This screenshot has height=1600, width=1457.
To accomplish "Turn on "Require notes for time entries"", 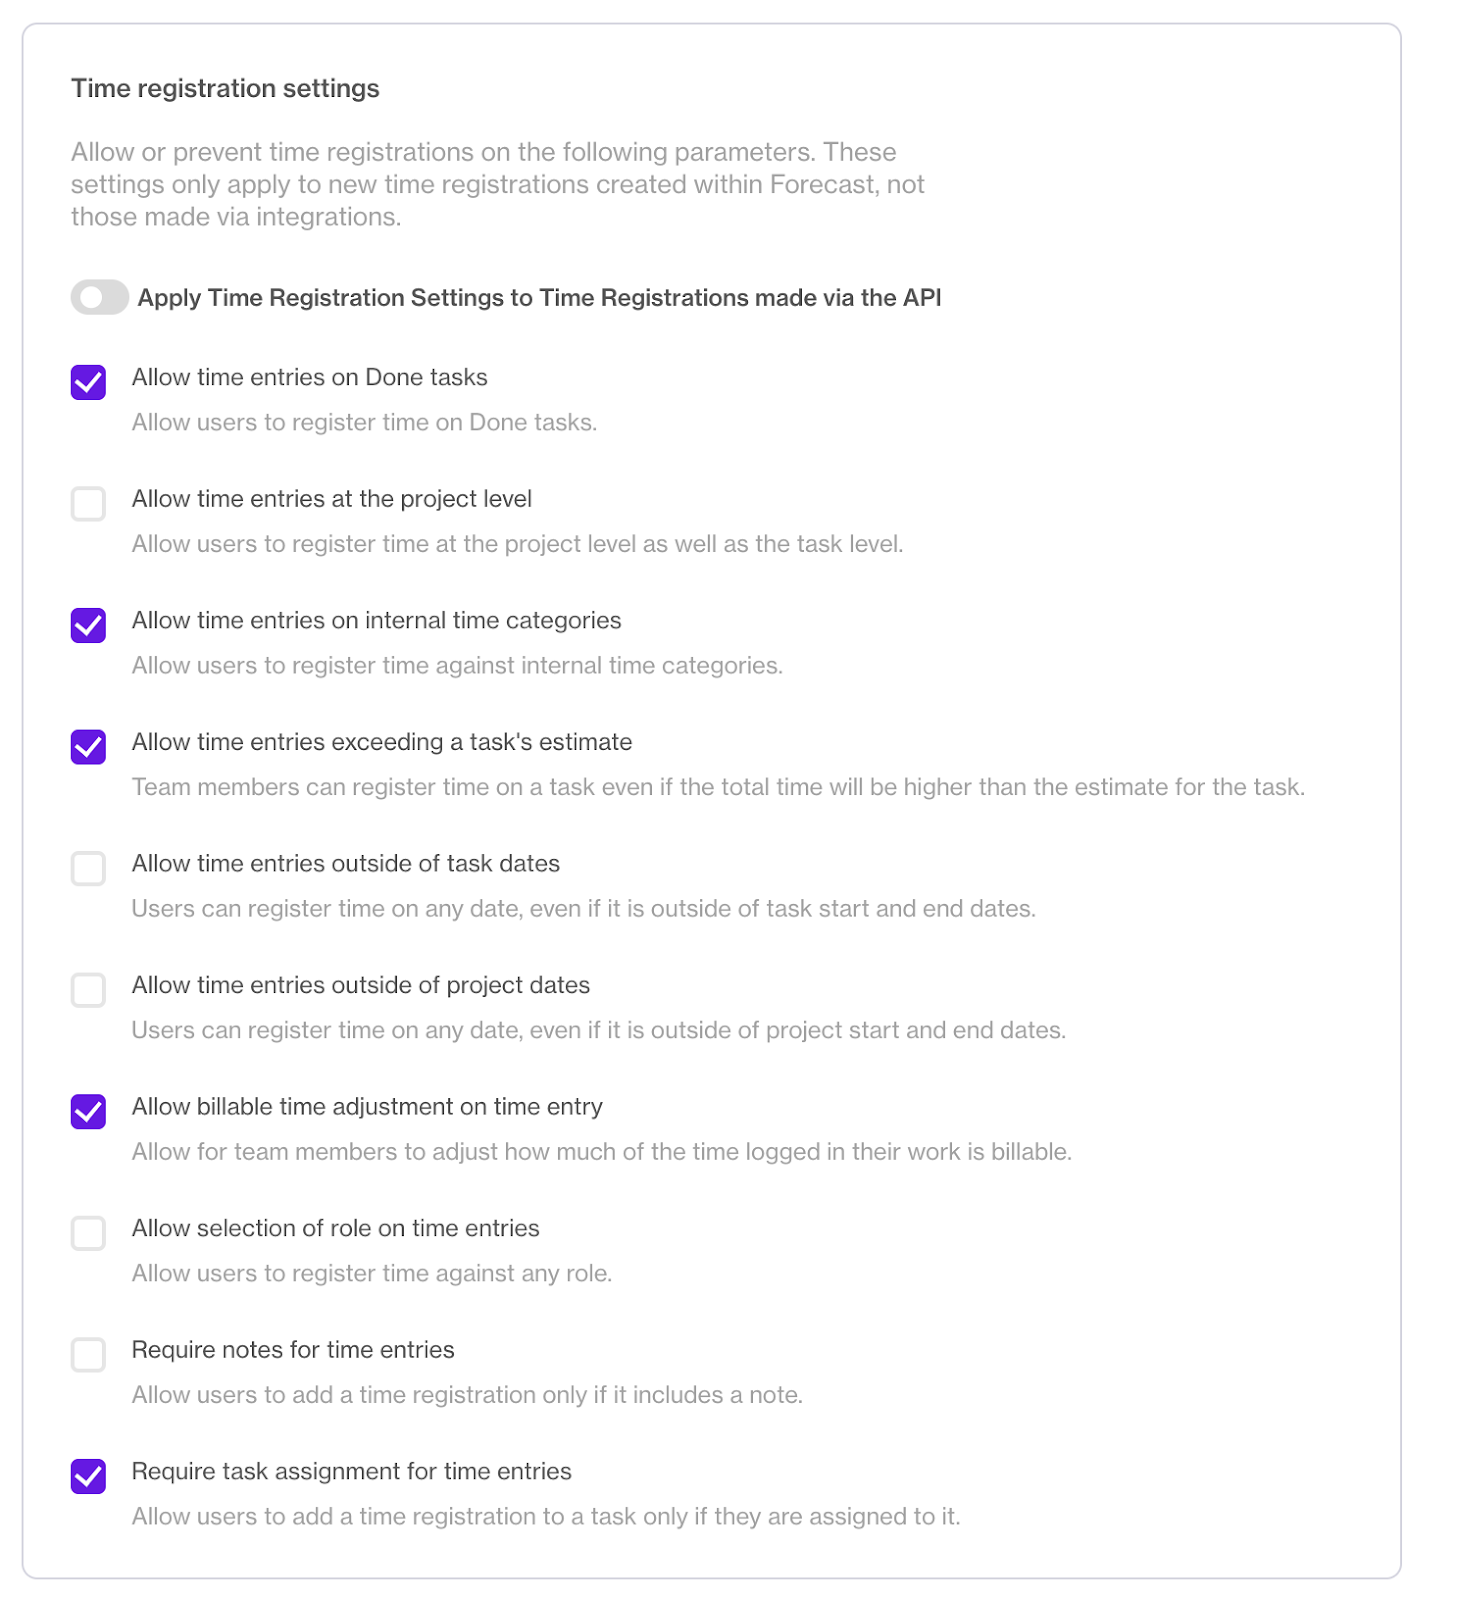I will 89,1355.
